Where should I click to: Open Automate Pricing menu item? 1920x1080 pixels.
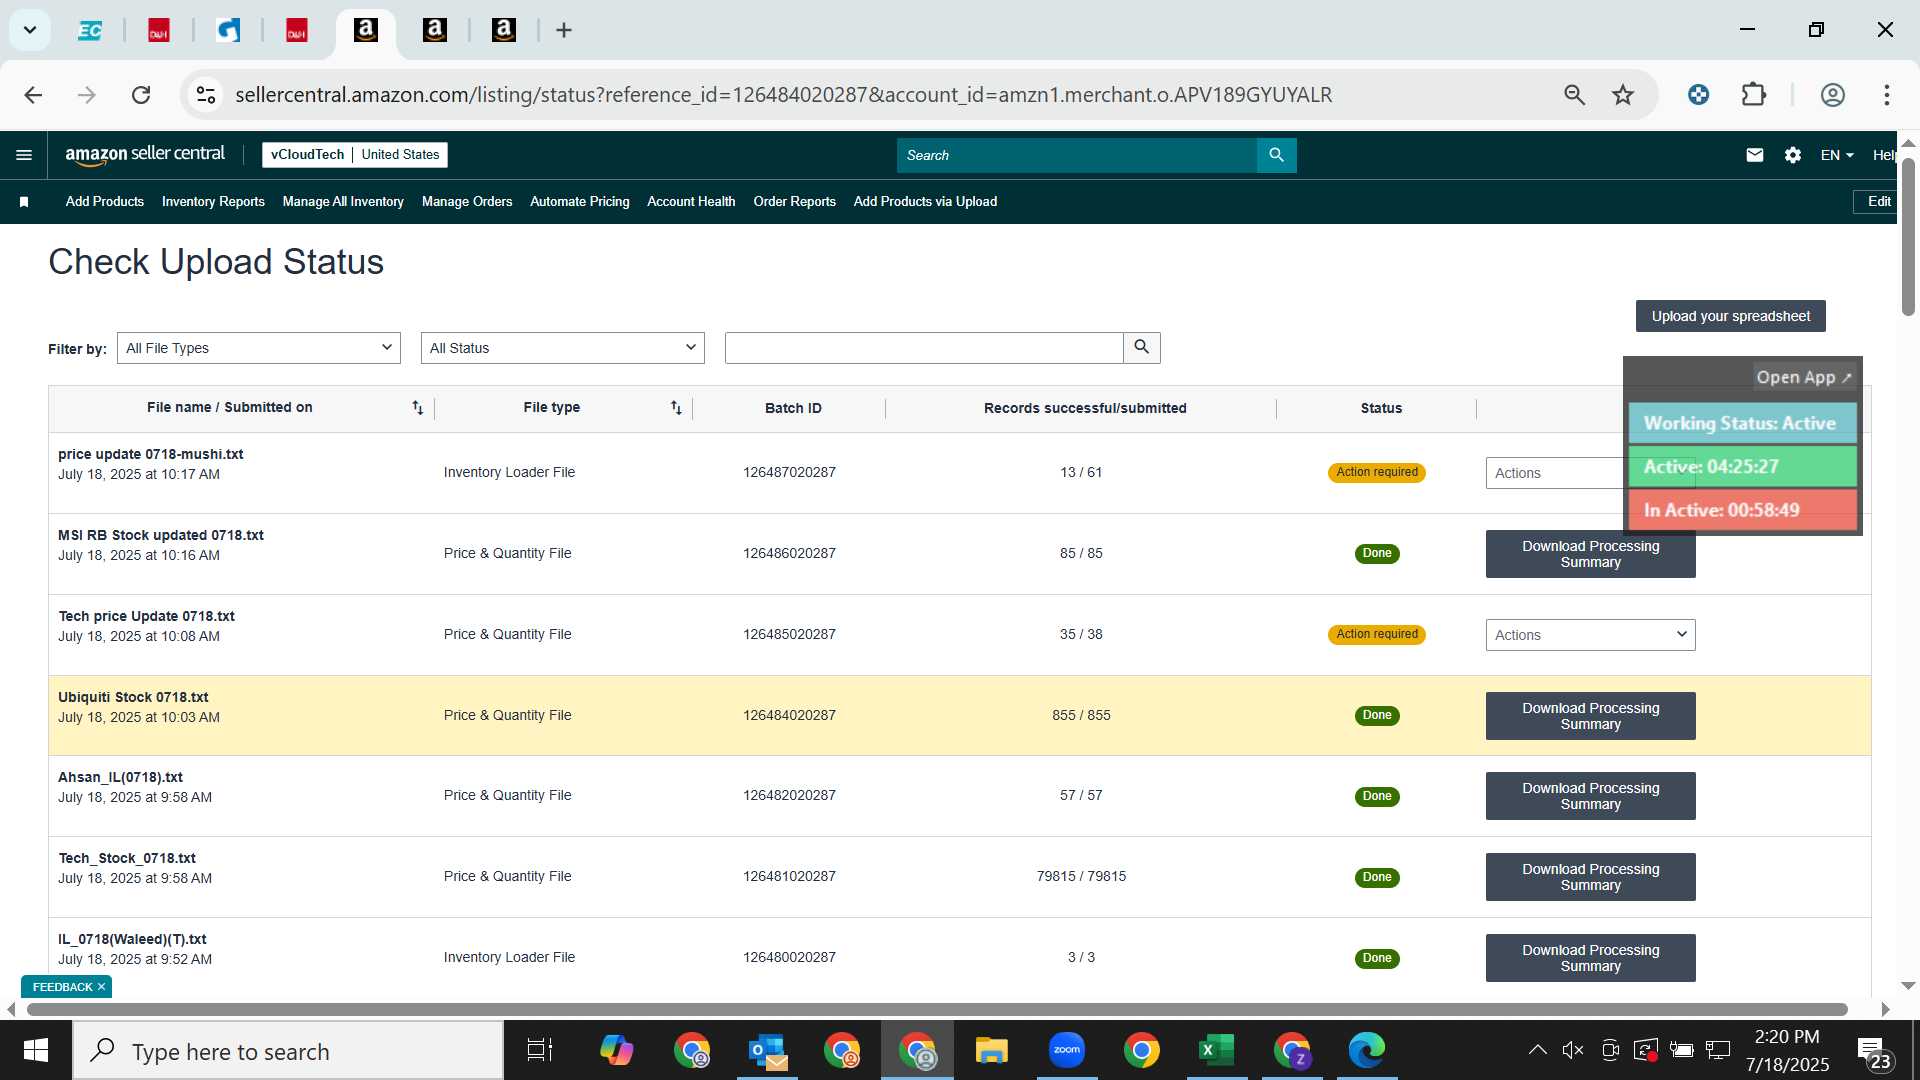pyautogui.click(x=580, y=202)
